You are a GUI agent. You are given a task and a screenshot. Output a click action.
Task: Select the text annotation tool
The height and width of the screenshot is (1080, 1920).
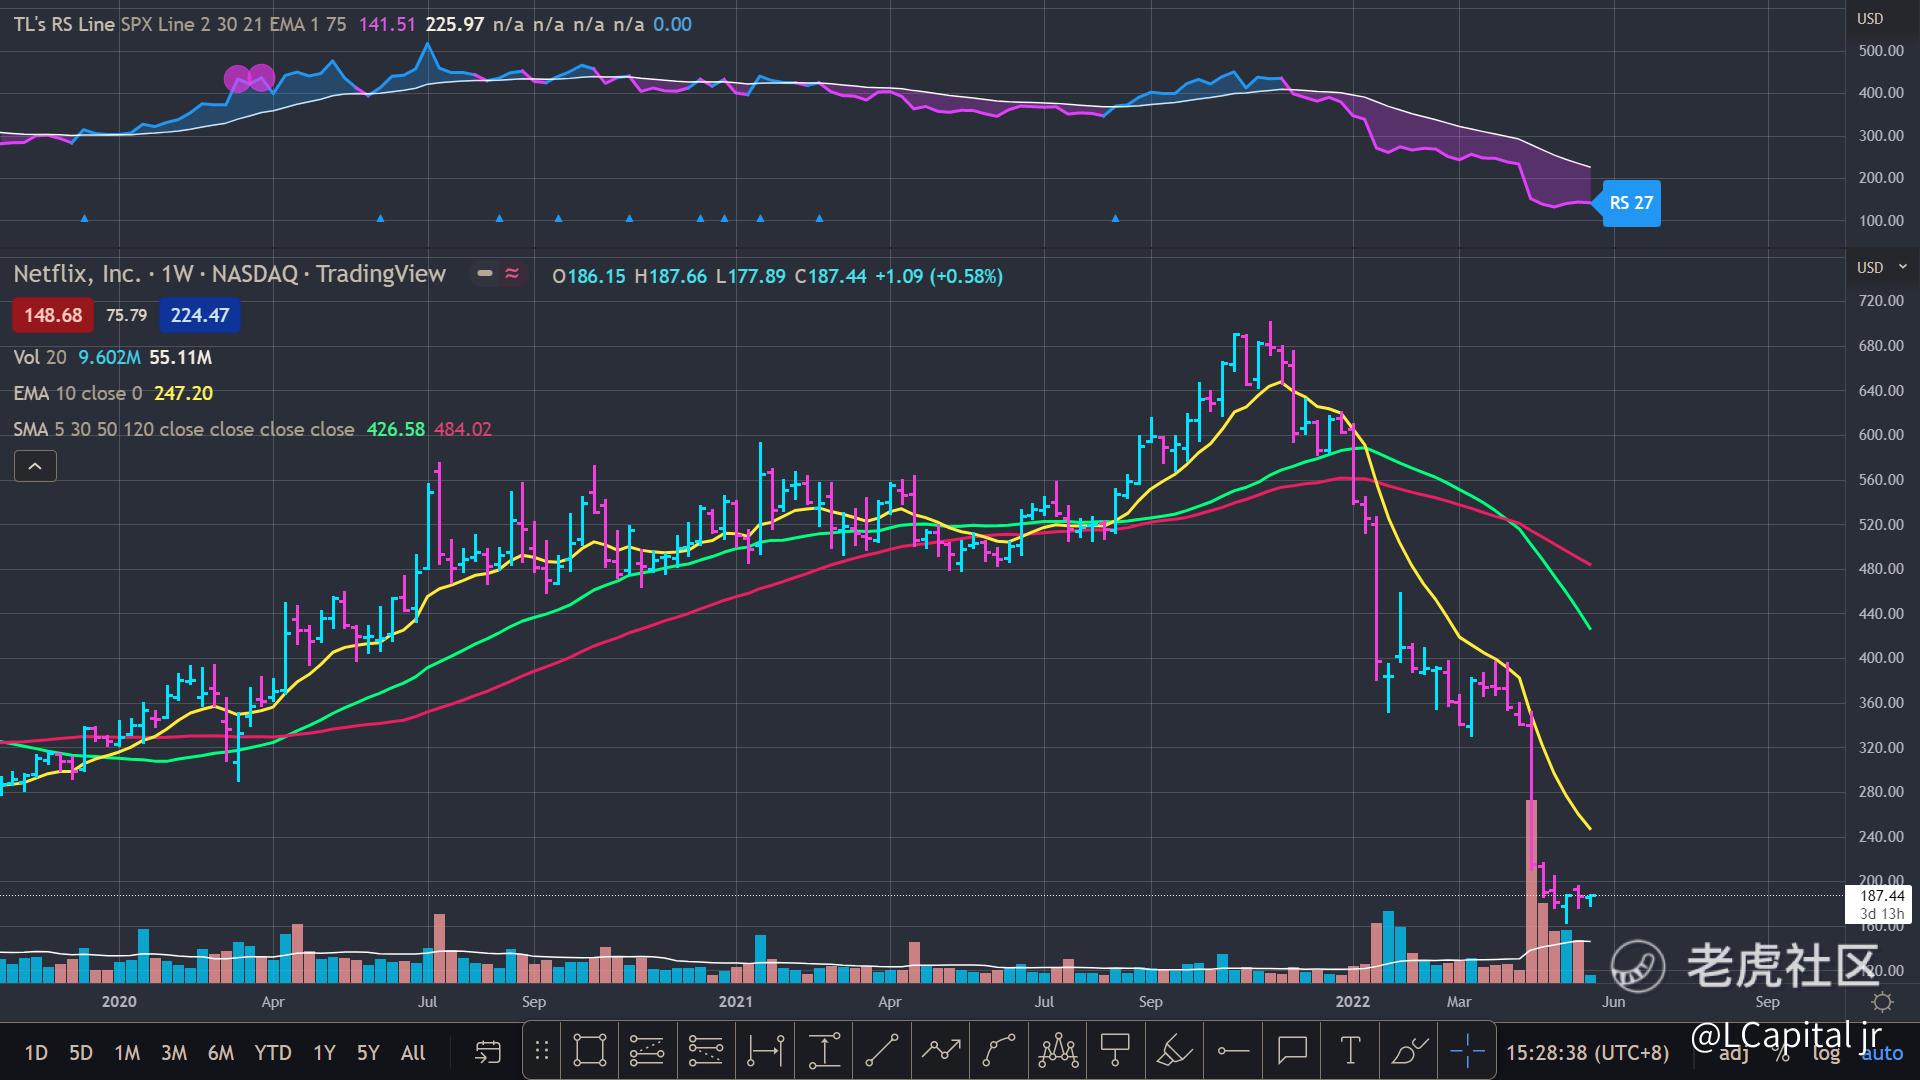click(1350, 1051)
